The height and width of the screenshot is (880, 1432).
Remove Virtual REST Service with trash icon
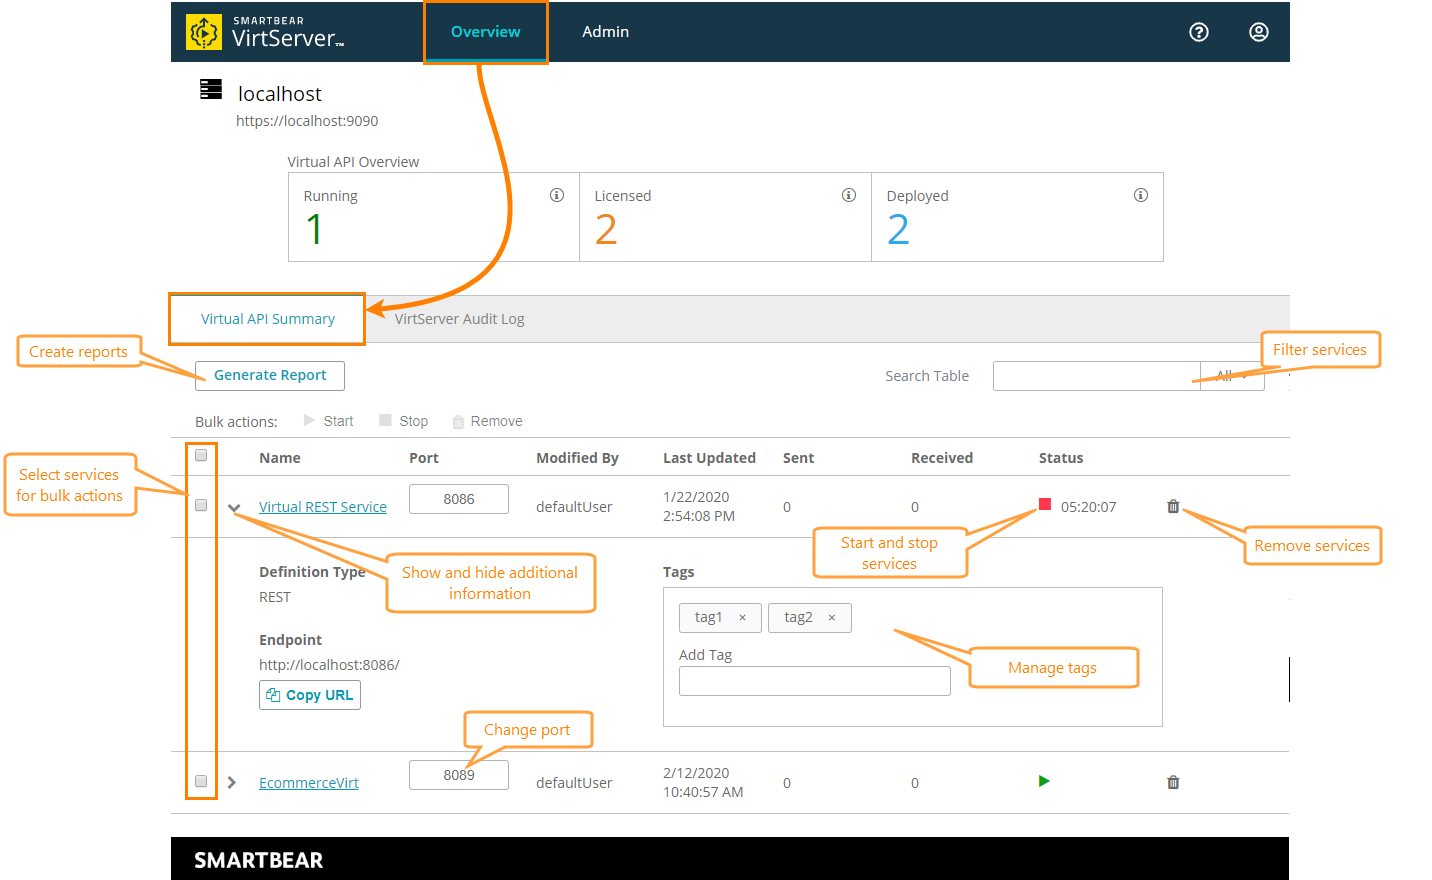[1173, 506]
